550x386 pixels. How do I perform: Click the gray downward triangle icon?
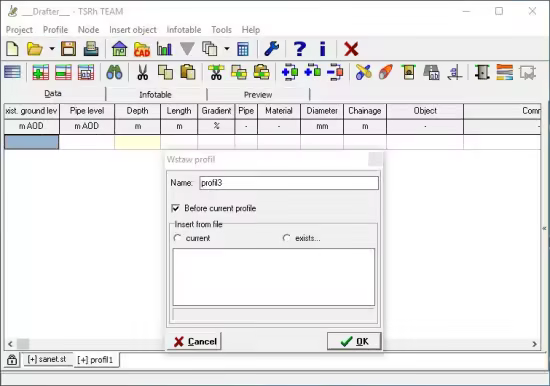click(x=187, y=49)
